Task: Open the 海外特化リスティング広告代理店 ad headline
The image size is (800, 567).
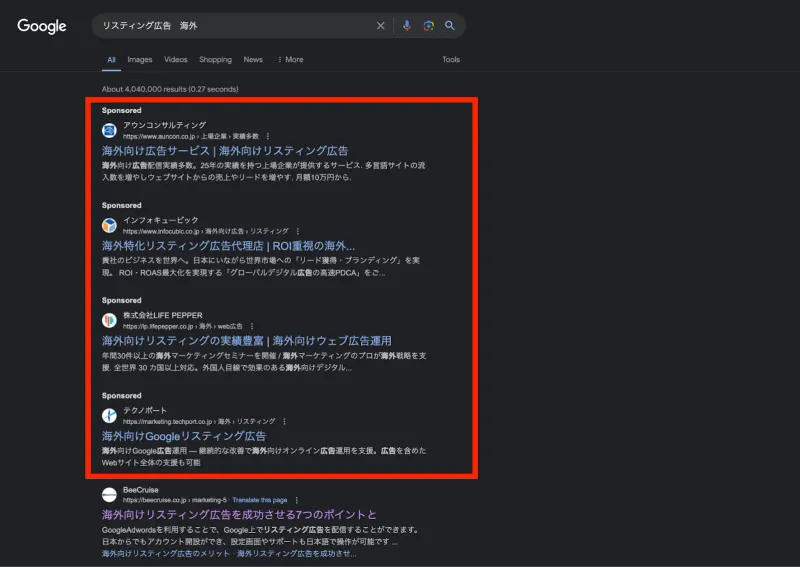Action: coord(228,246)
